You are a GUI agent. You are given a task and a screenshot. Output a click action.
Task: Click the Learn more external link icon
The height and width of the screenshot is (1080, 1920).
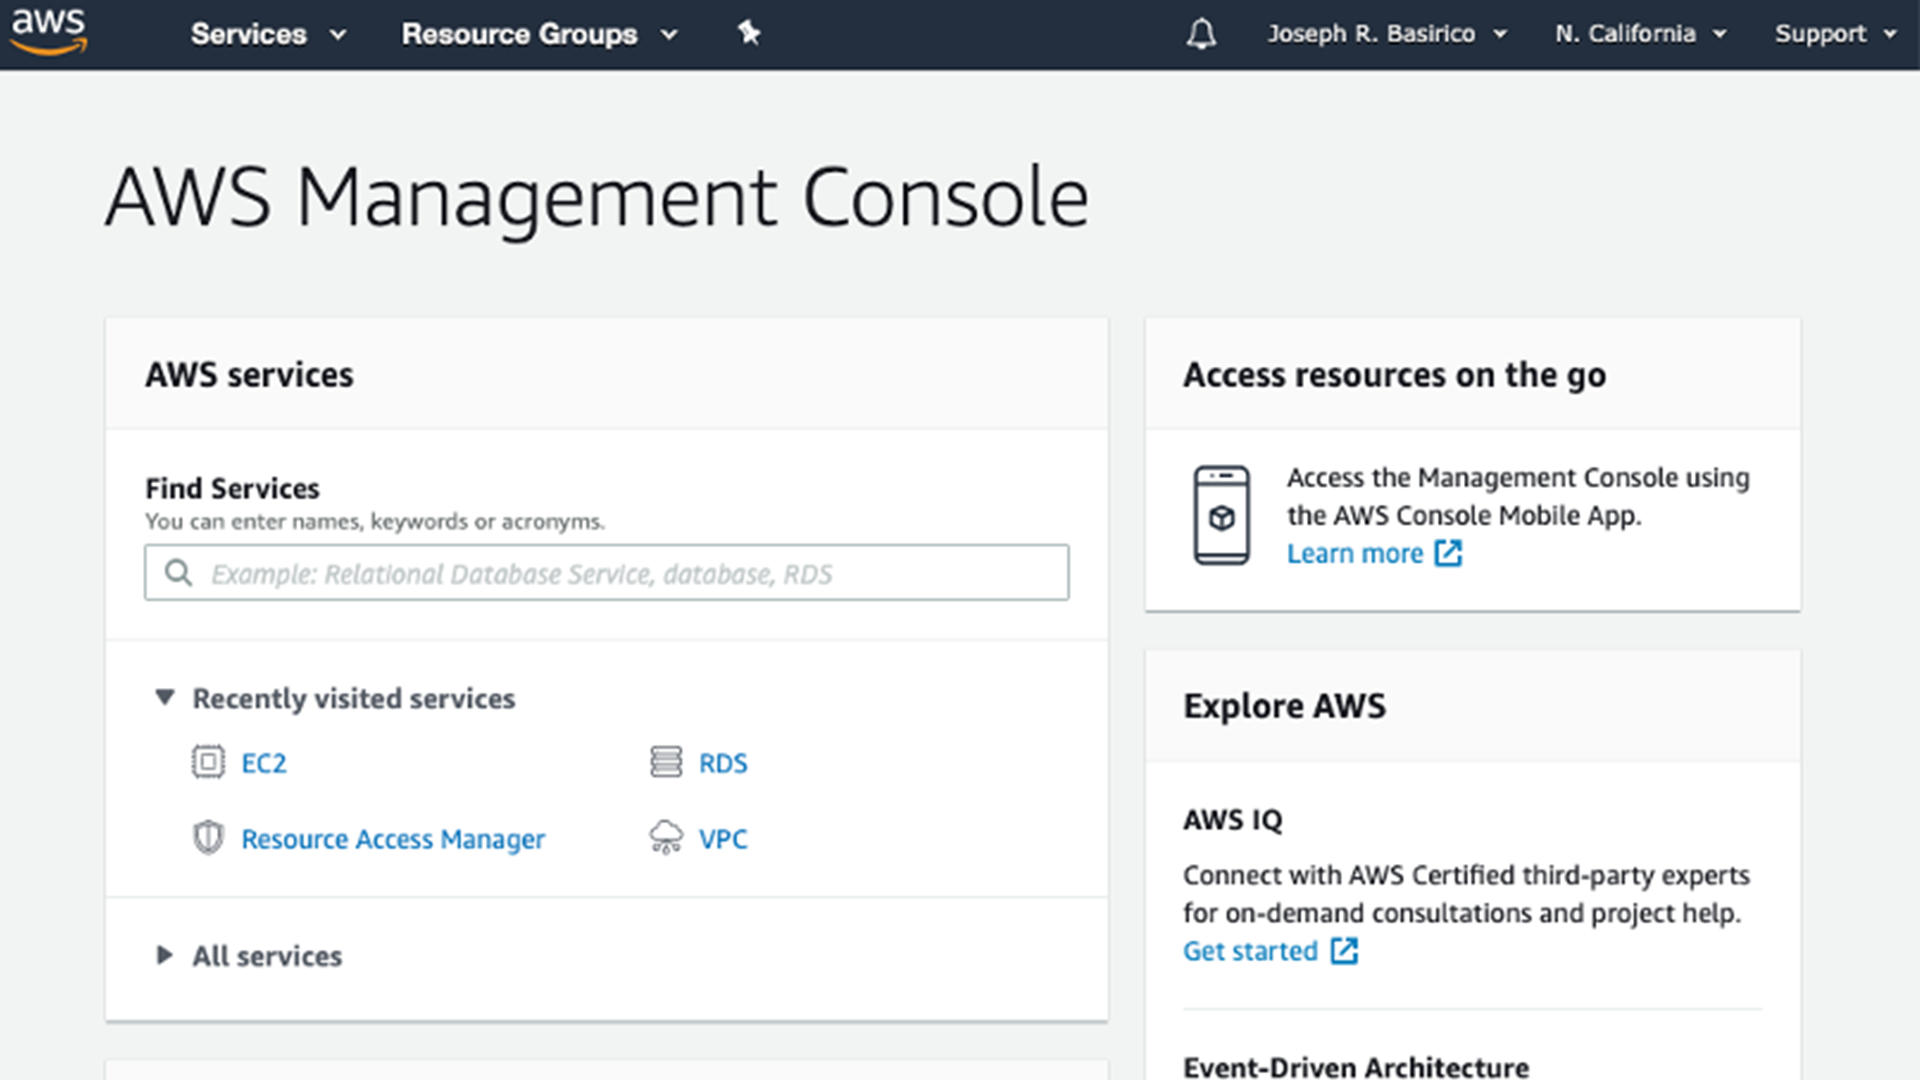pyautogui.click(x=1448, y=553)
